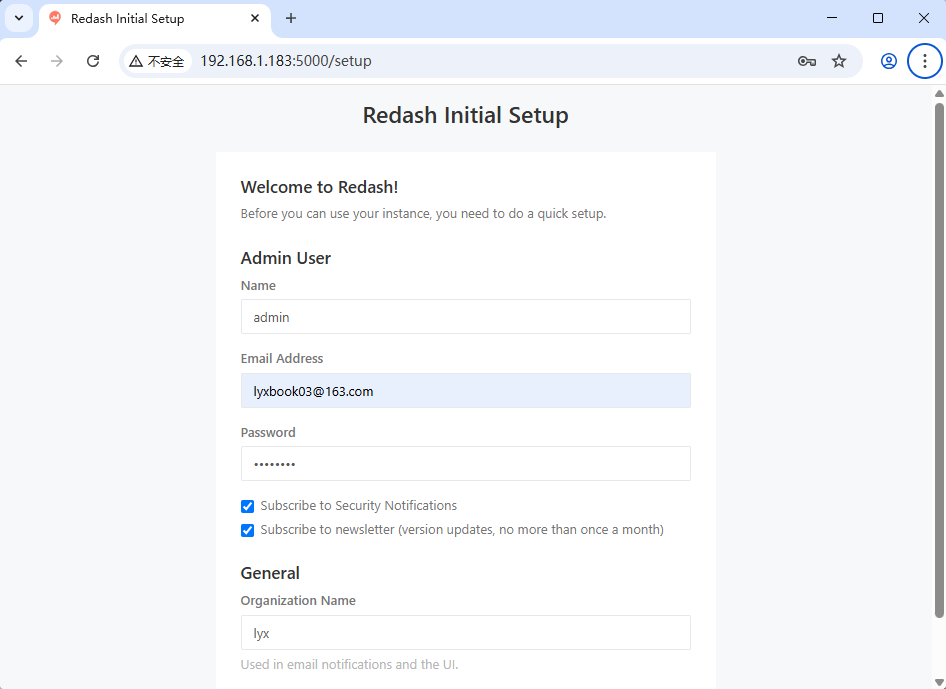Minimize the browser window

coord(832,18)
